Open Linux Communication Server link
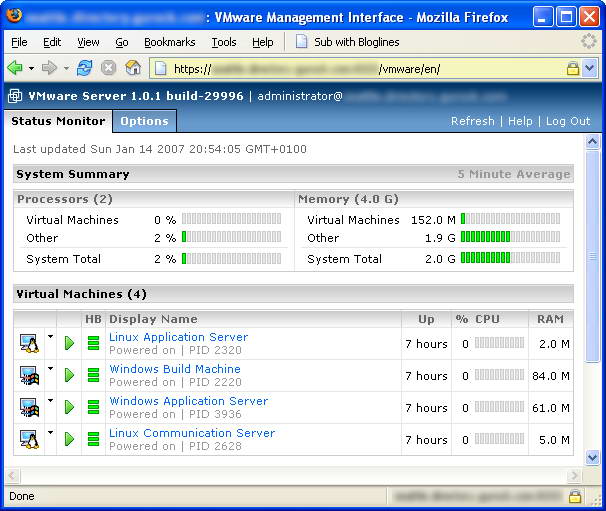Image resolution: width=606 pixels, height=511 pixels. 192,433
